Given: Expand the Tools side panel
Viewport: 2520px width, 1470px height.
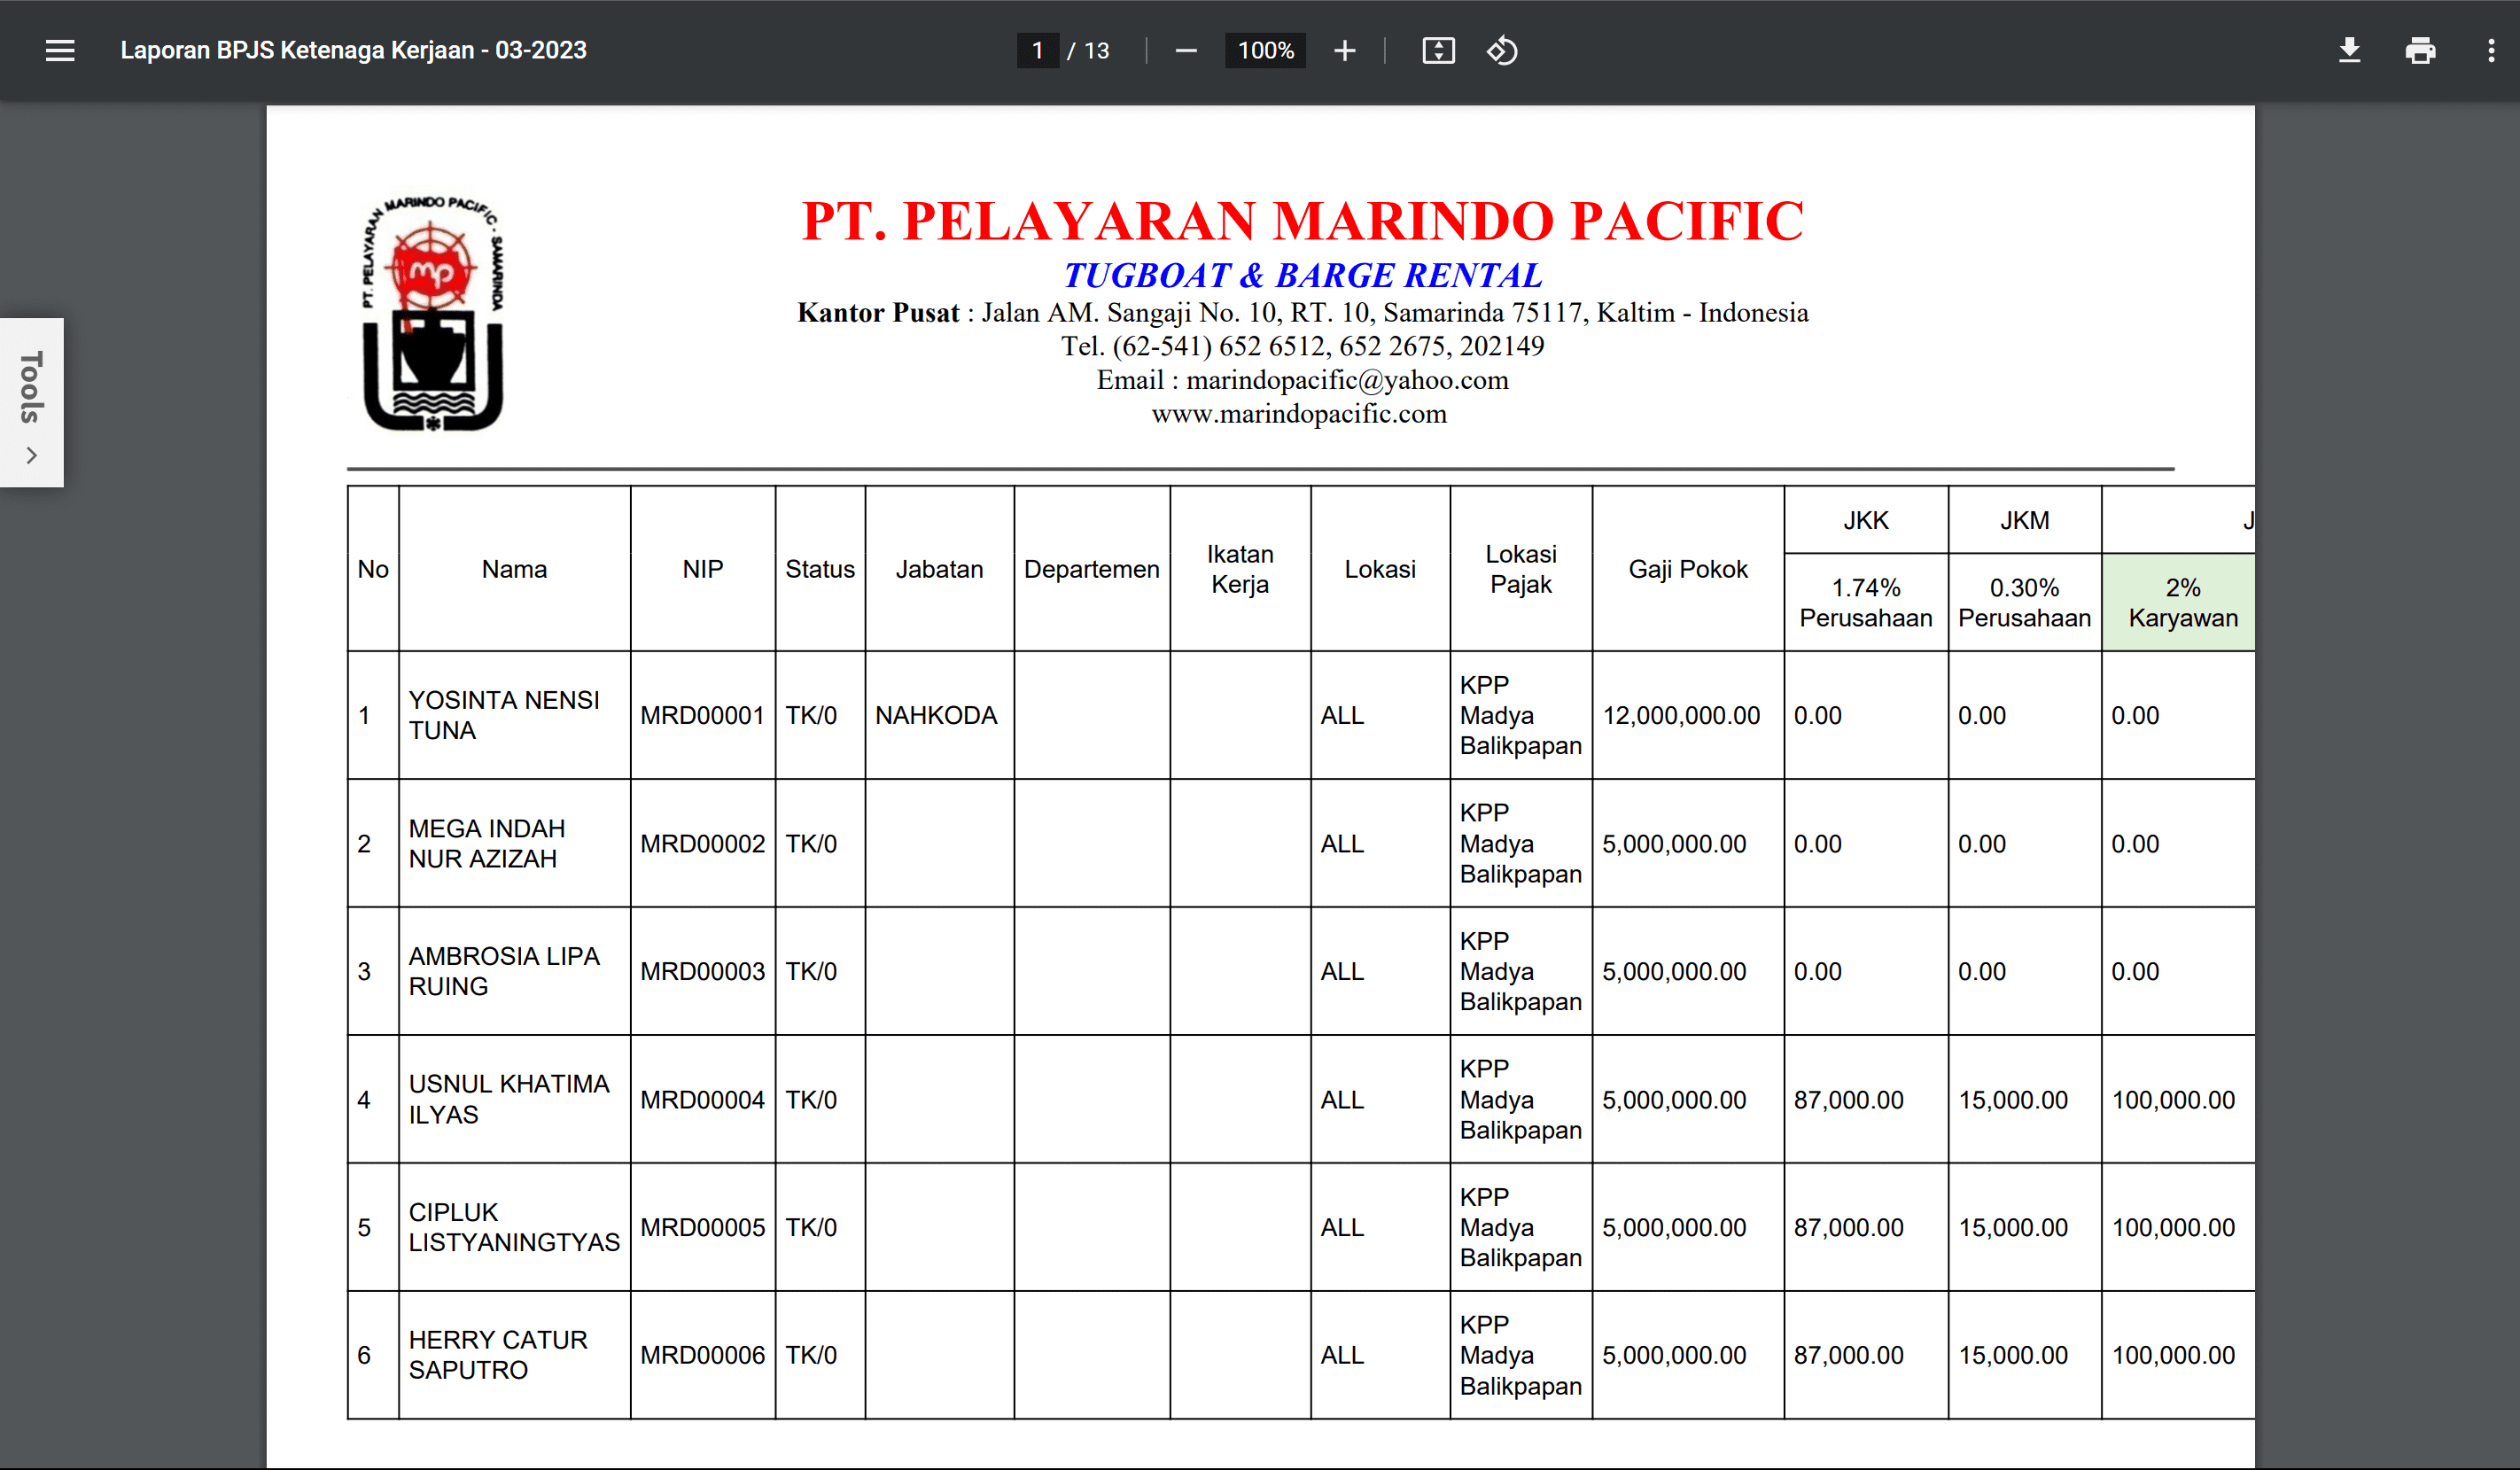Looking at the screenshot, I should 31,387.
